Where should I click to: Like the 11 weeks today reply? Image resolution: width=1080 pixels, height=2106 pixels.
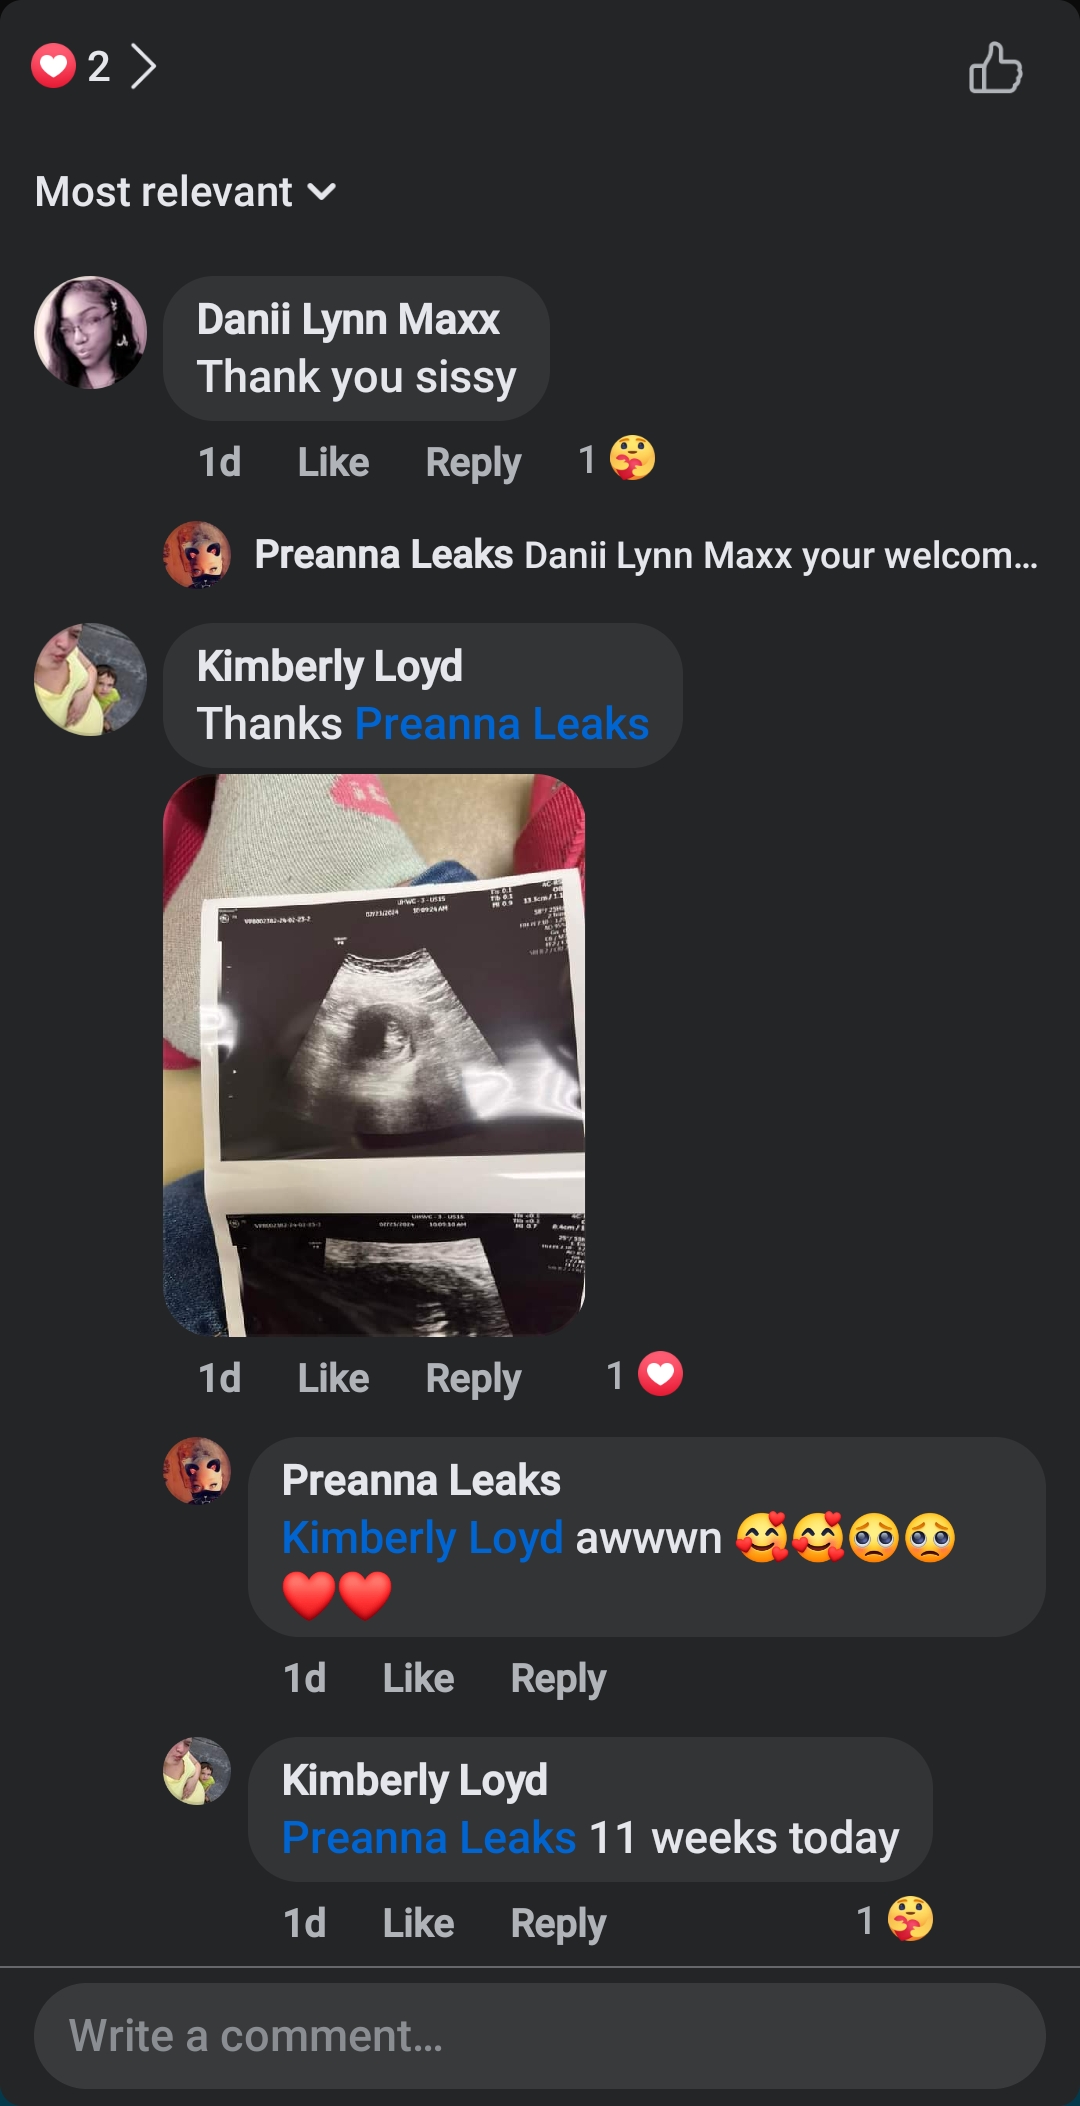pyautogui.click(x=418, y=1923)
